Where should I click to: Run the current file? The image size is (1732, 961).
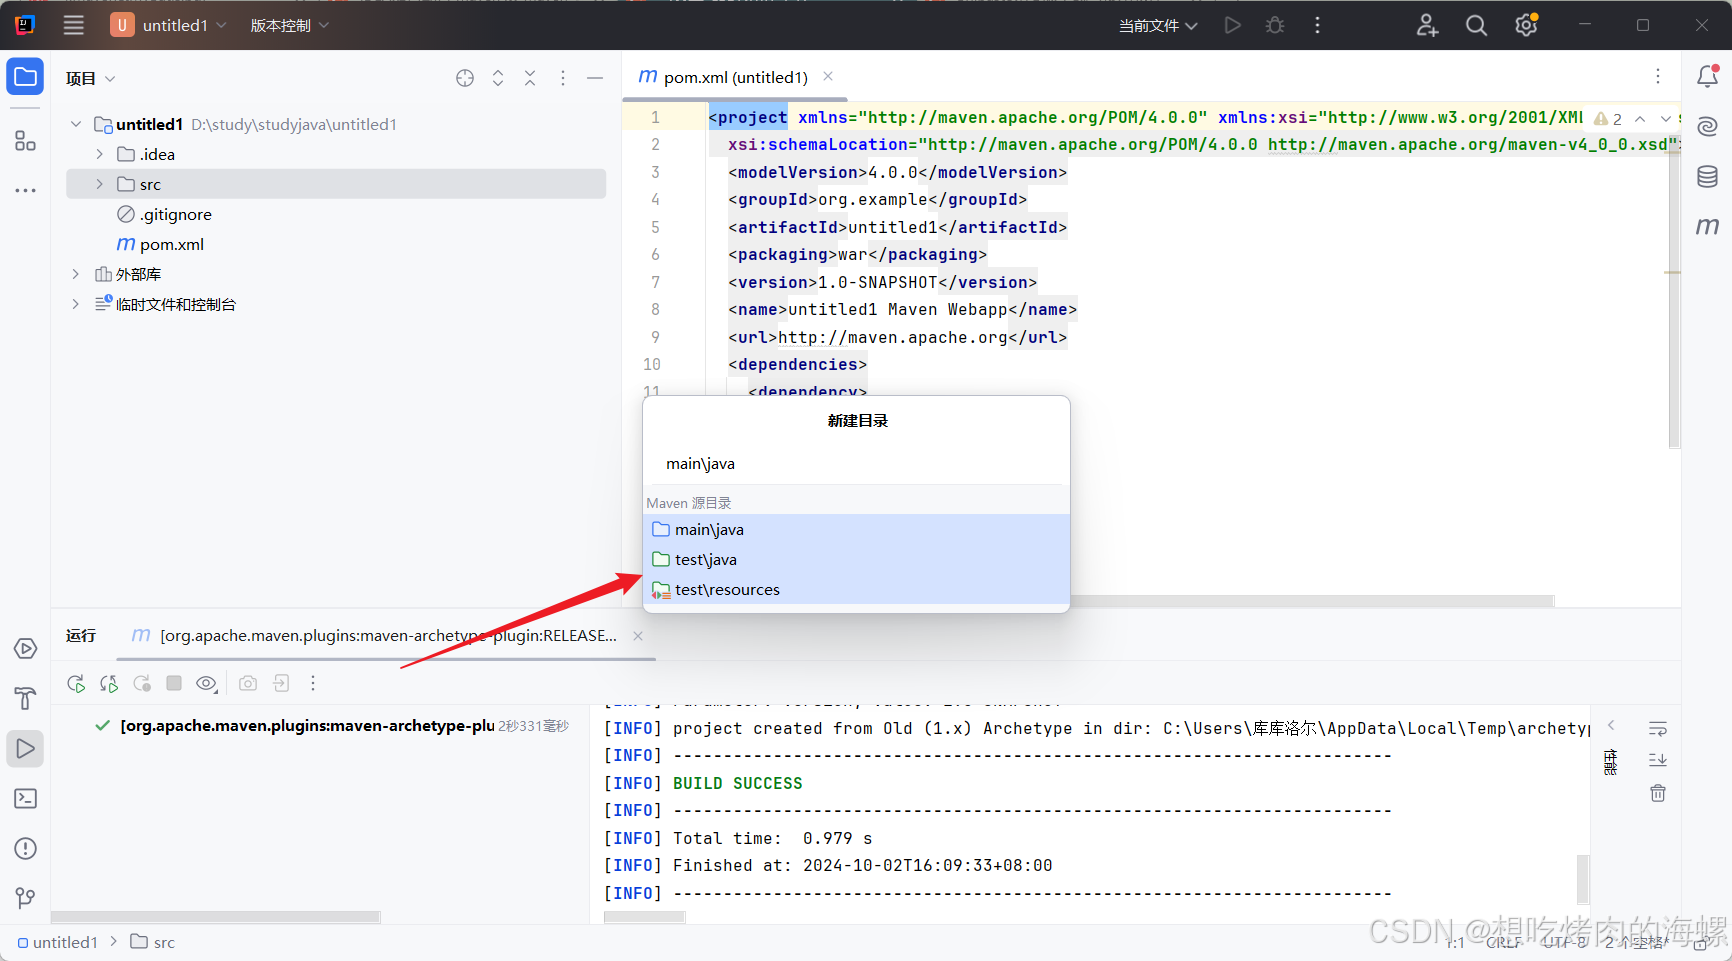point(1233,25)
